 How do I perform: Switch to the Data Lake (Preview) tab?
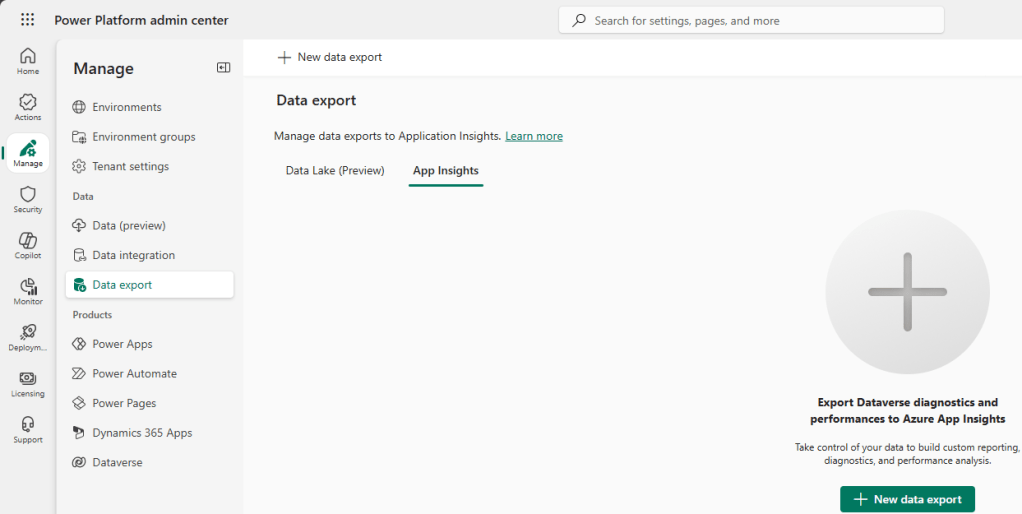point(335,171)
